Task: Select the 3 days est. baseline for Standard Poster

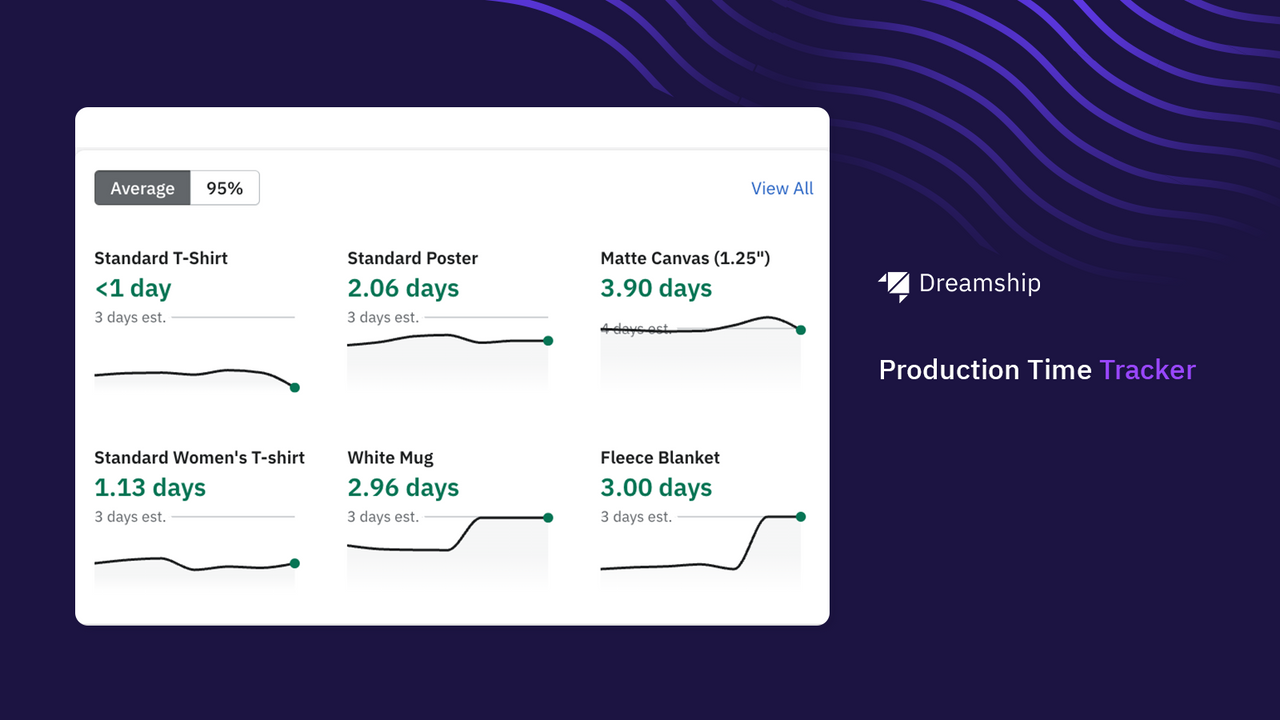Action: [385, 317]
